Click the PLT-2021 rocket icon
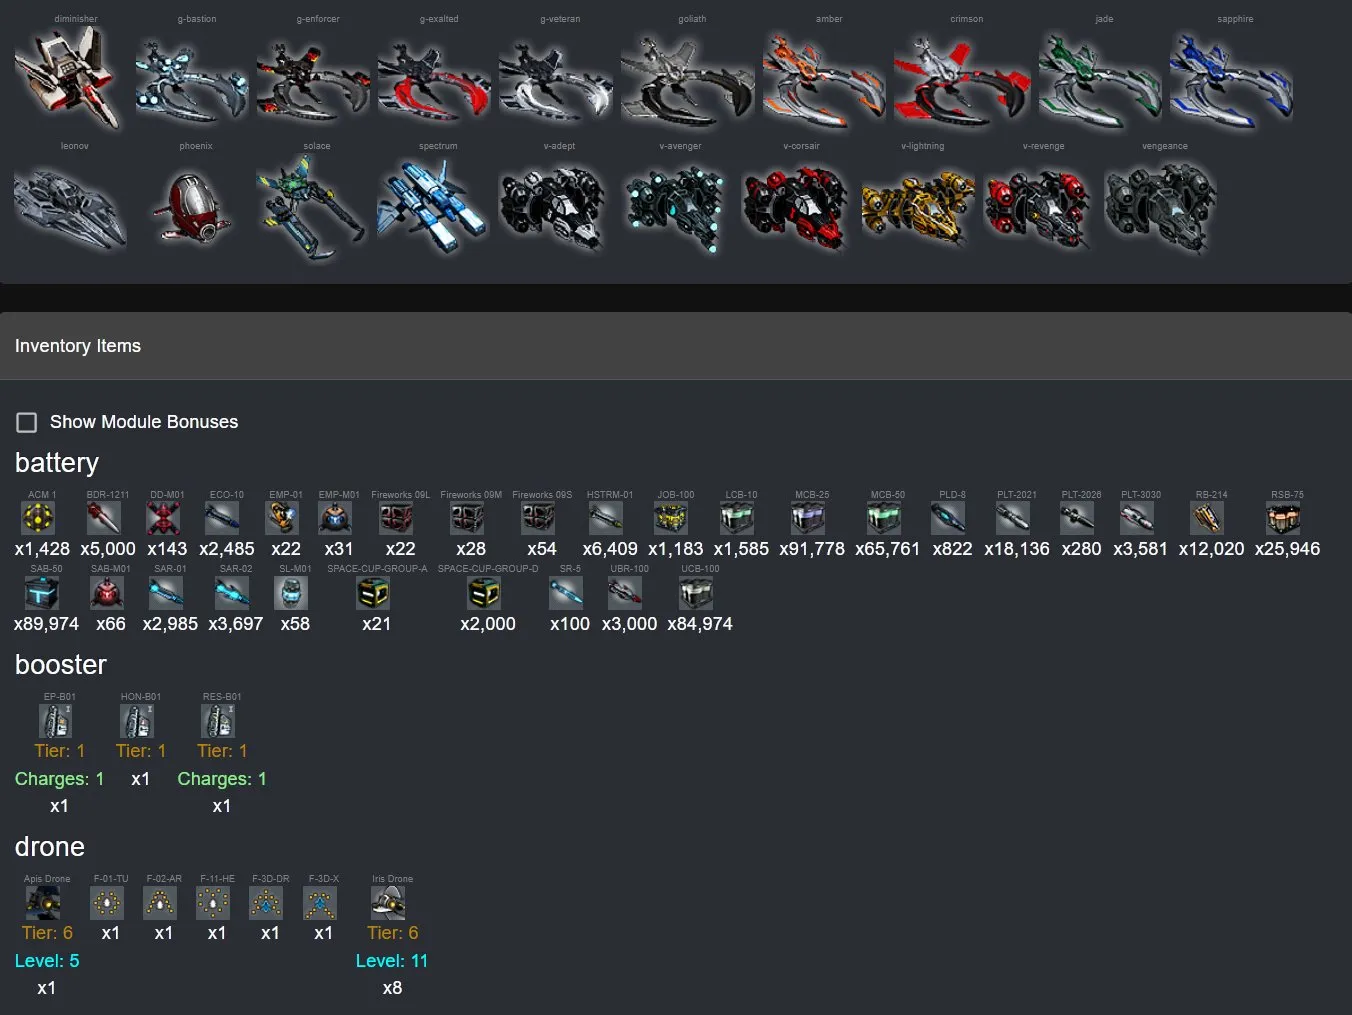The width and height of the screenshot is (1352, 1015). (1013, 517)
